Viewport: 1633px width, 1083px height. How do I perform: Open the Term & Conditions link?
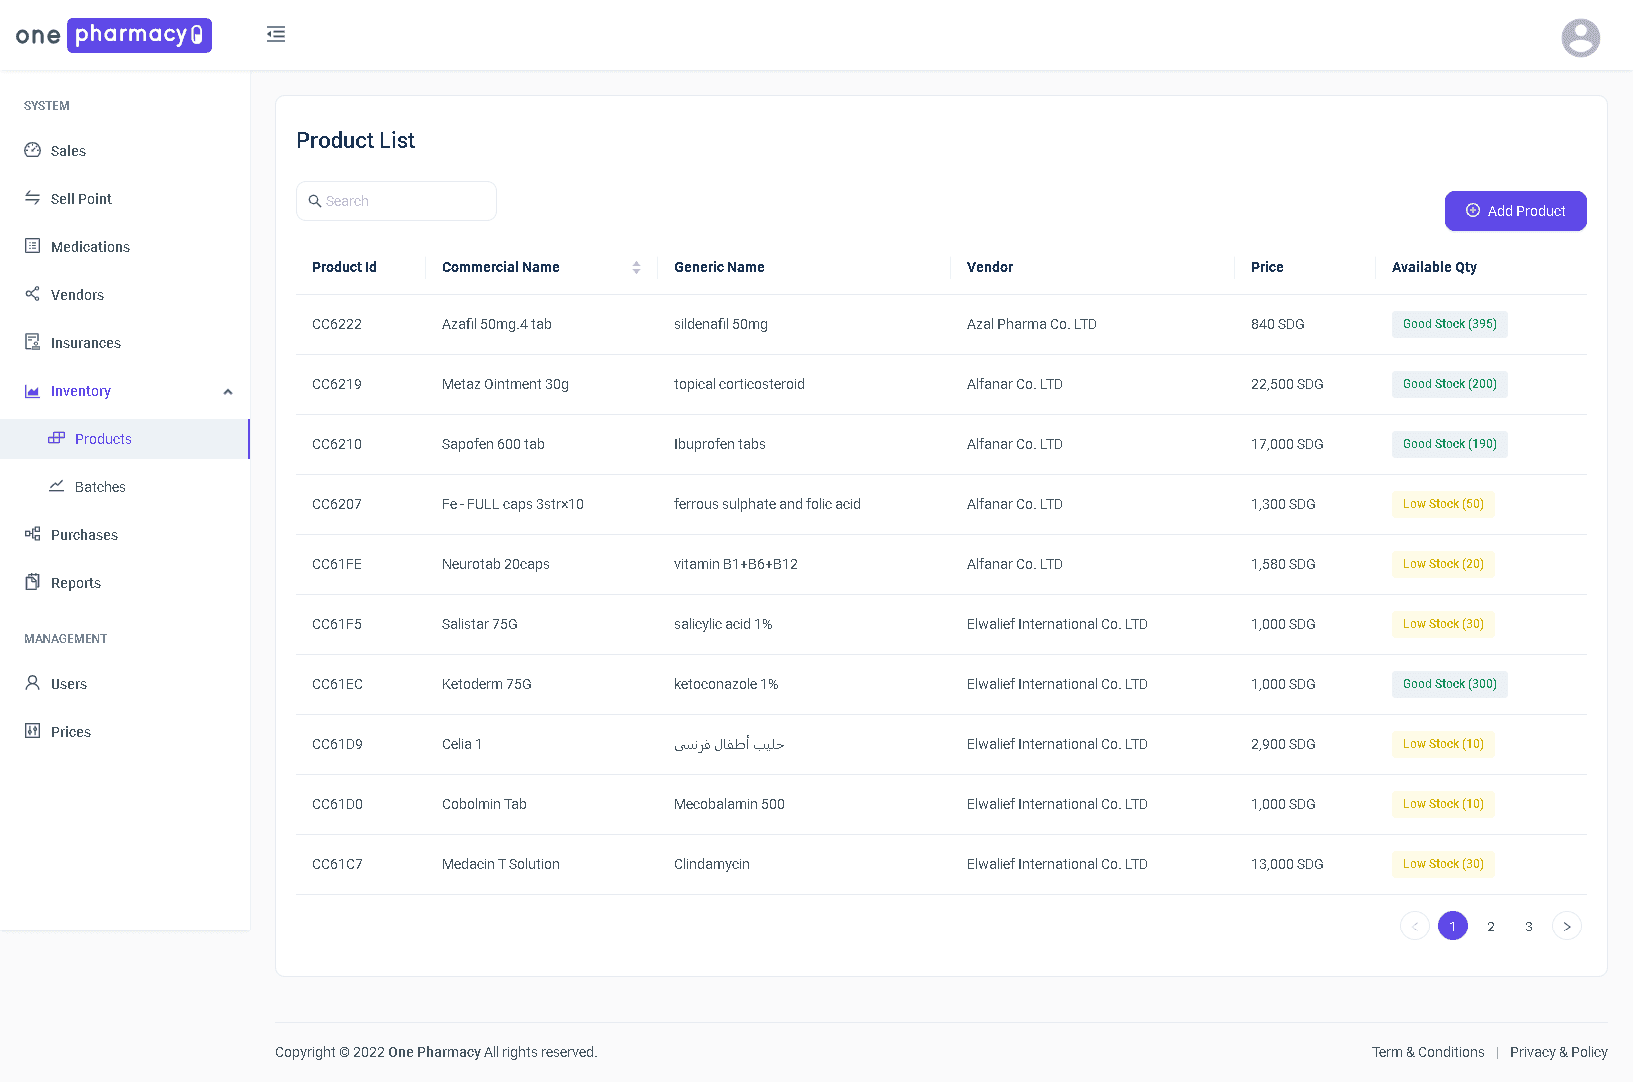click(1428, 1051)
